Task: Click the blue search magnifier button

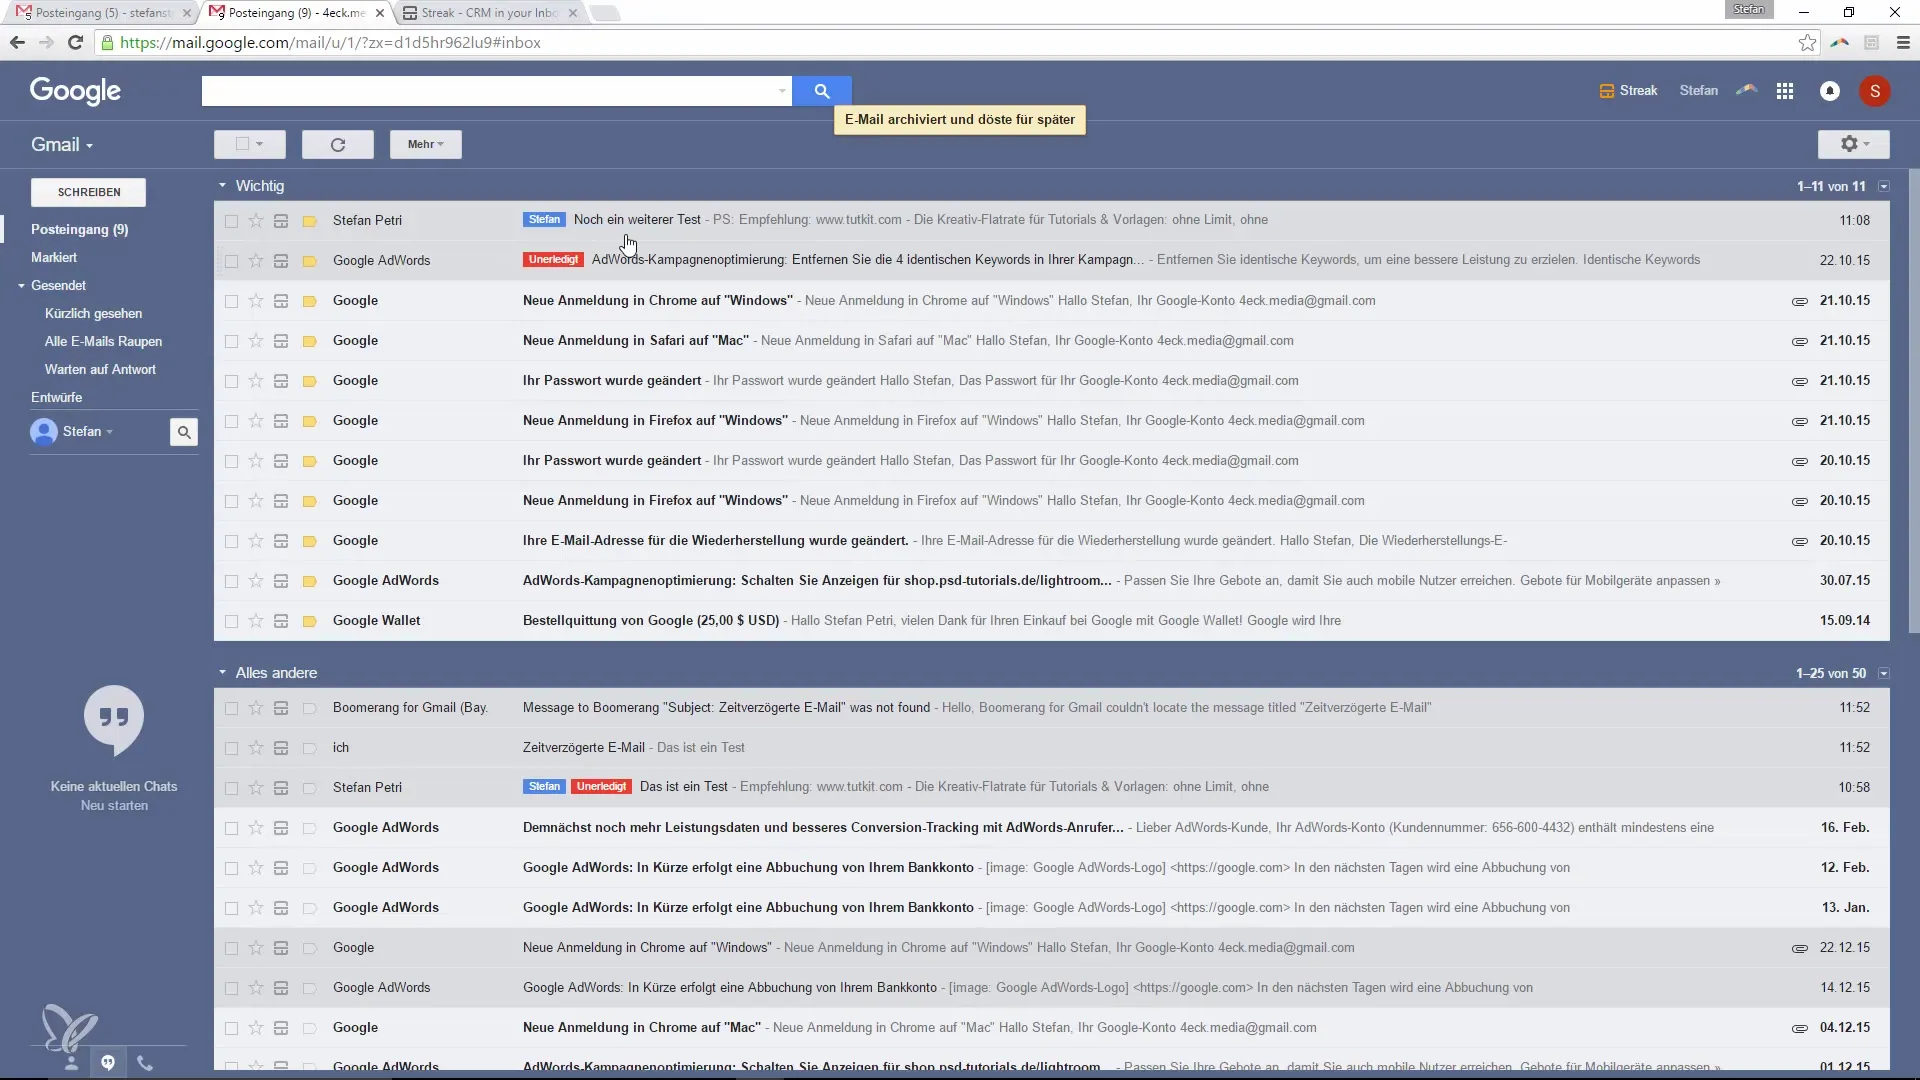Action: coord(821,91)
